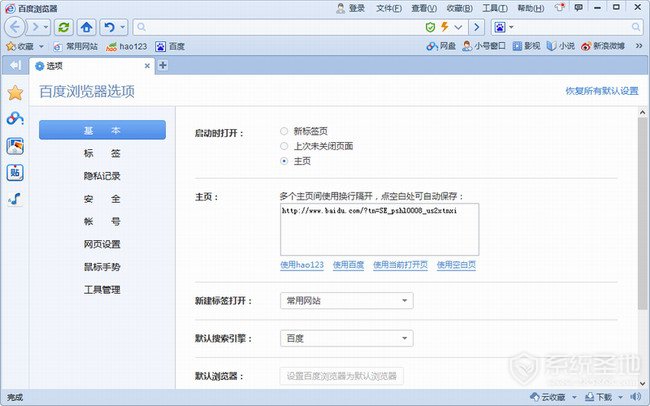Choose 上次未关闭页面 startup radio option
The width and height of the screenshot is (650, 406).
tap(284, 146)
